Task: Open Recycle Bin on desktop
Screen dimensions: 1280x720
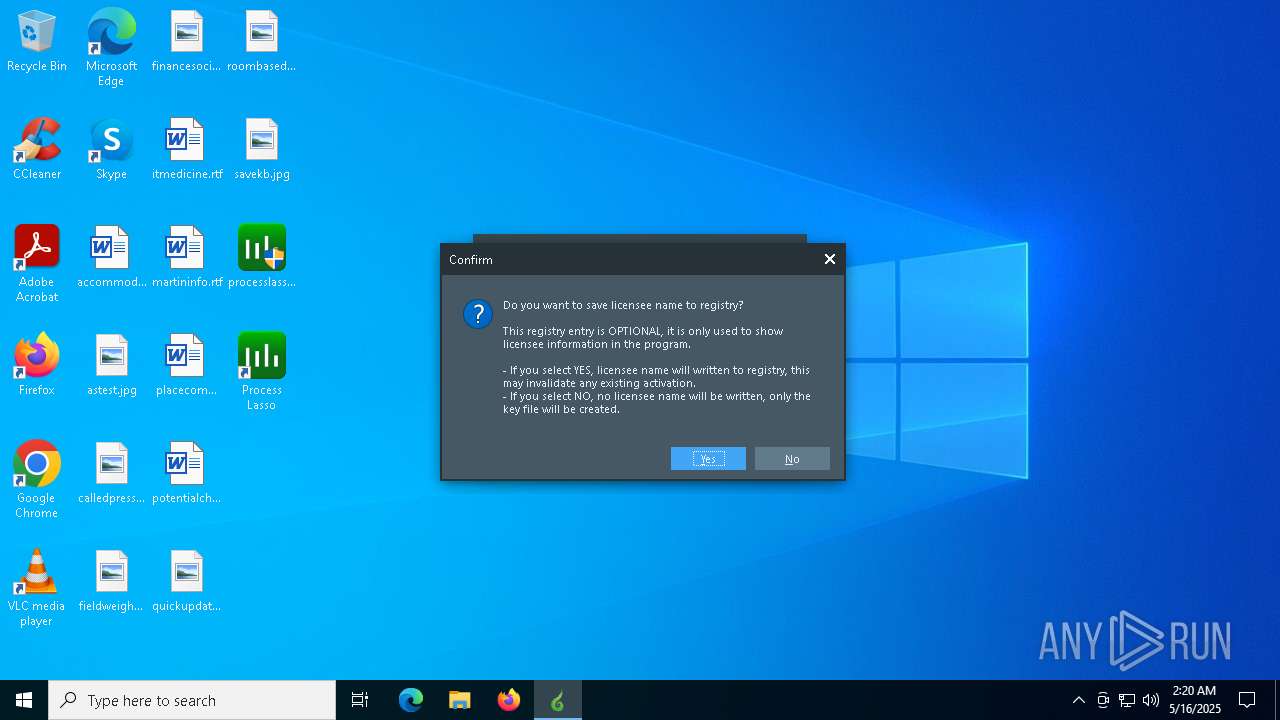Action: tap(37, 42)
